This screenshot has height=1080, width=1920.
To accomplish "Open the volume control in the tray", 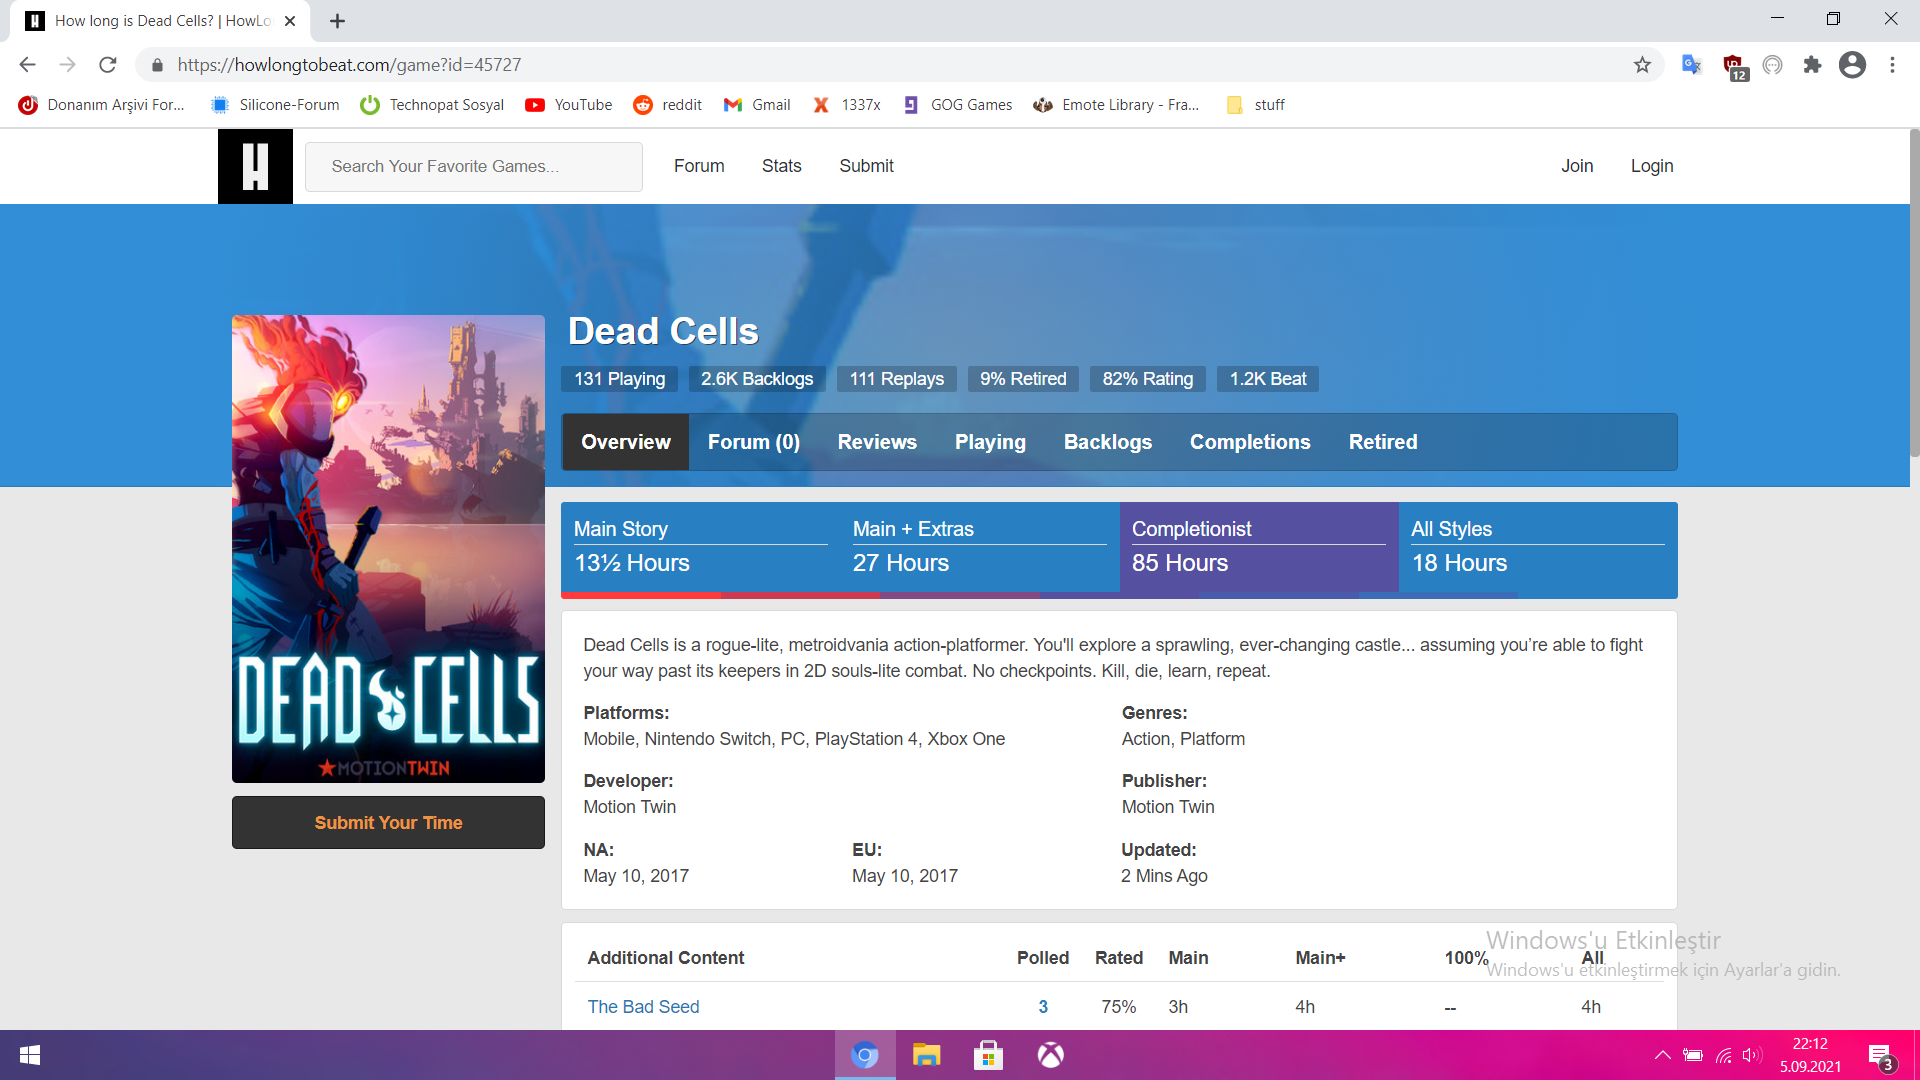I will pyautogui.click(x=1752, y=1055).
